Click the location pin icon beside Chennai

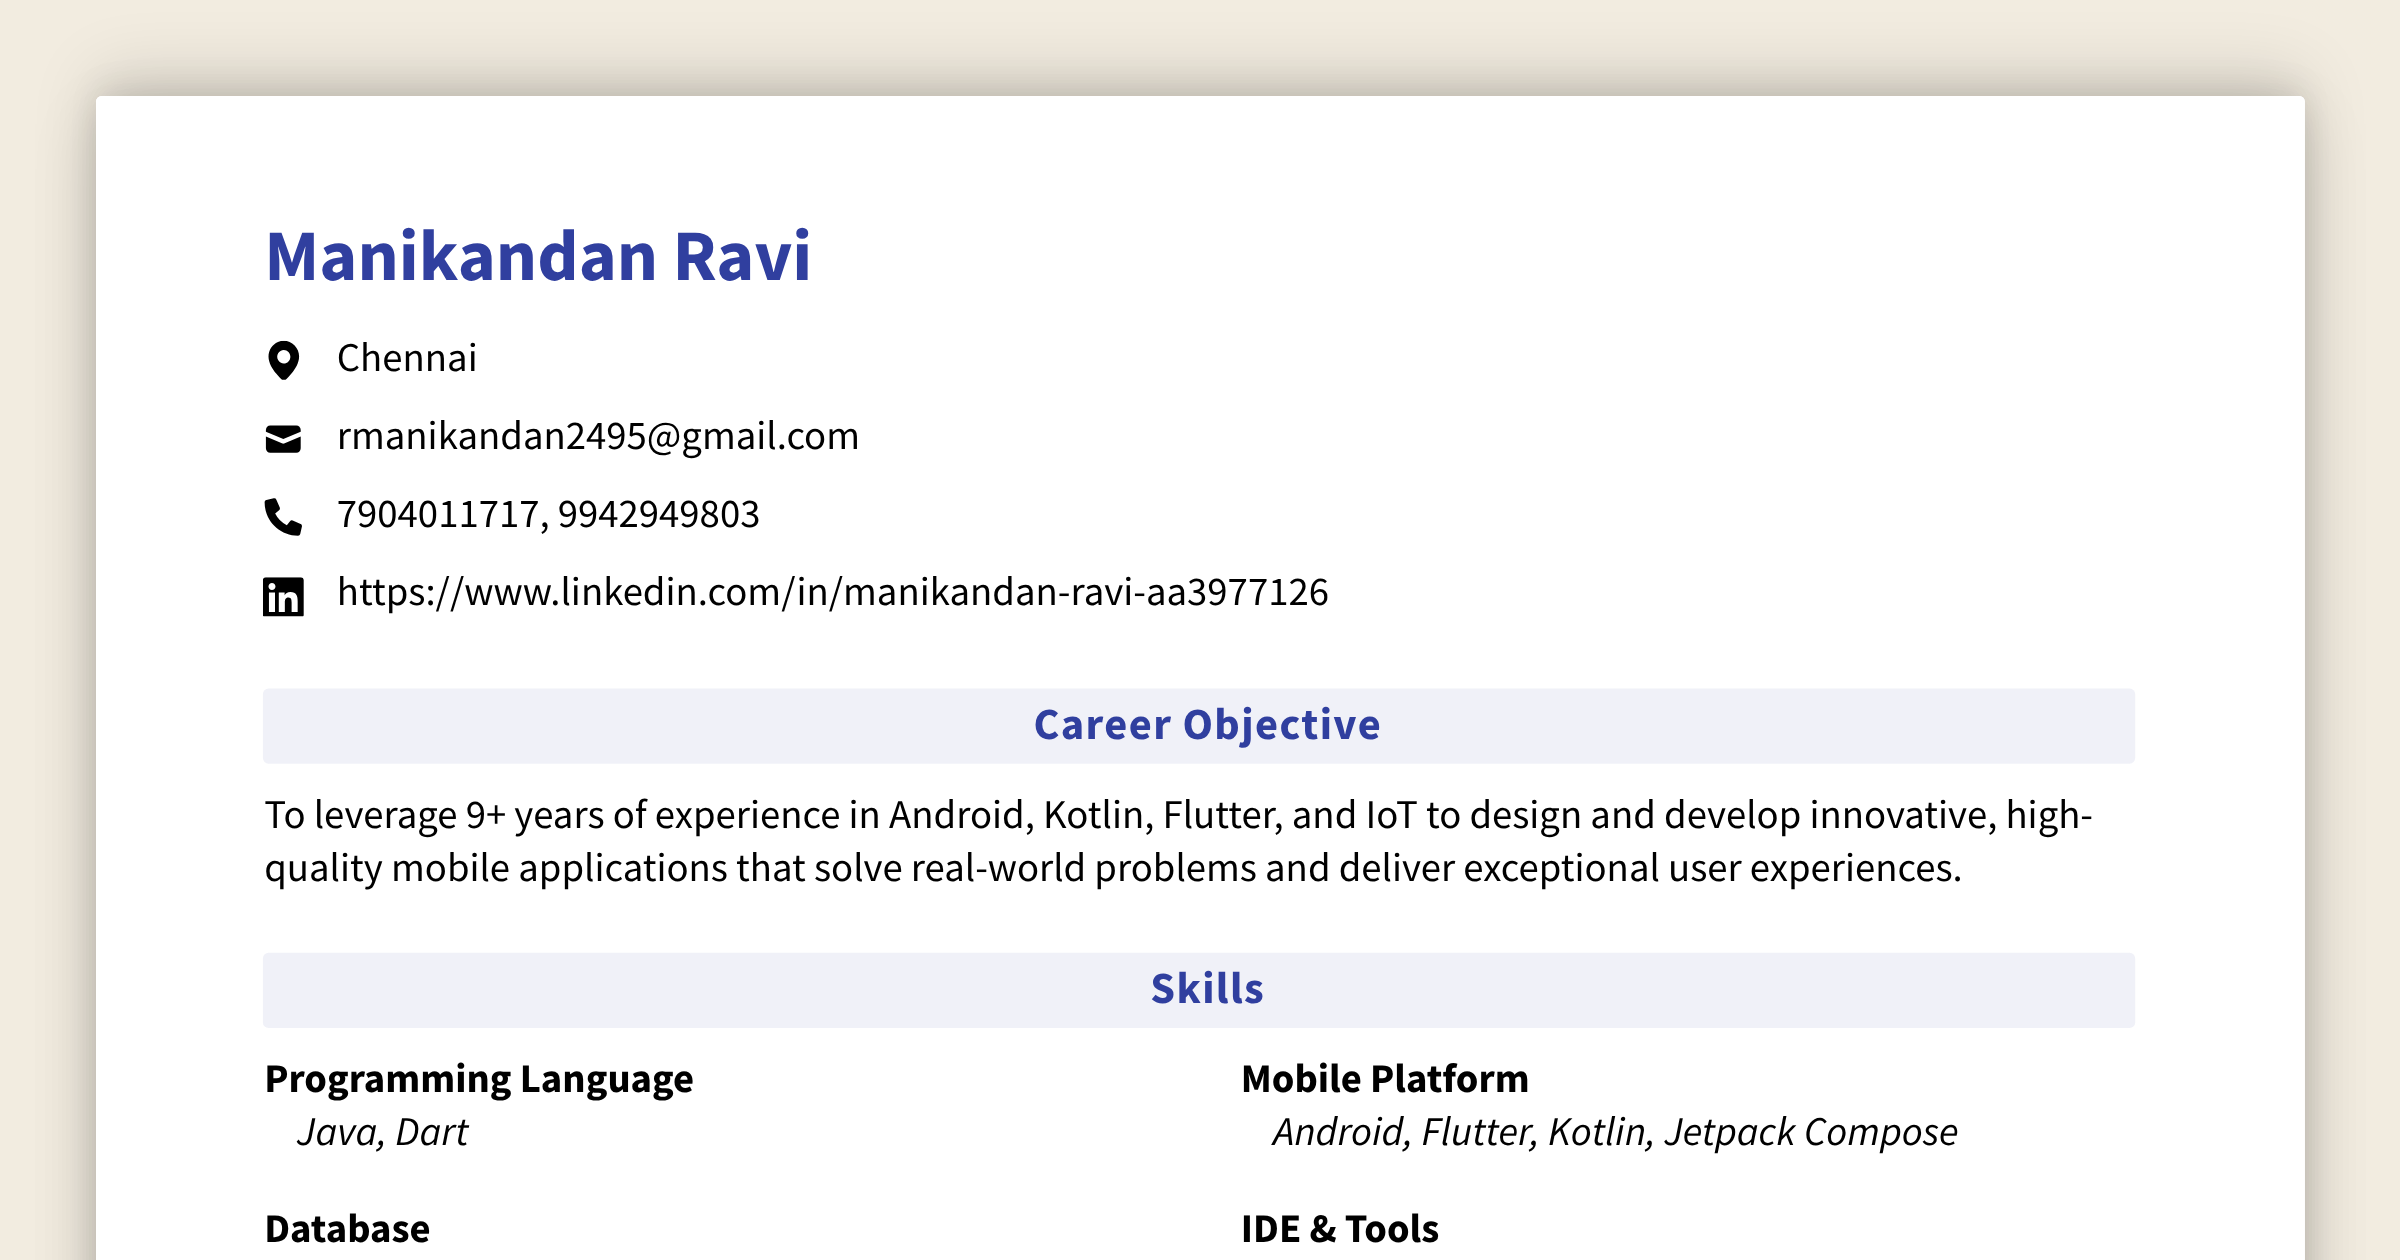pos(285,357)
